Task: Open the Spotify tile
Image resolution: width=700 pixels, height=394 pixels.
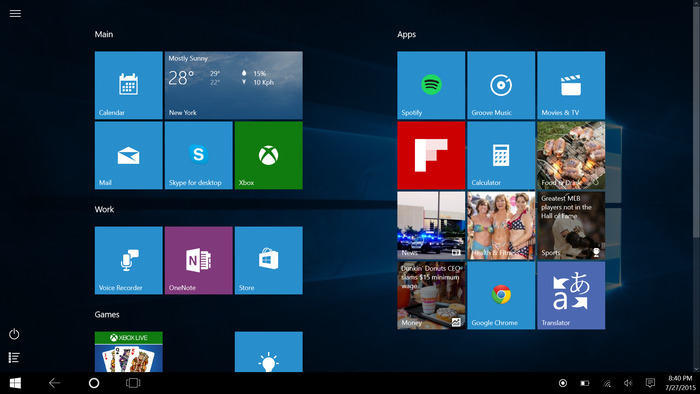Action: [431, 85]
